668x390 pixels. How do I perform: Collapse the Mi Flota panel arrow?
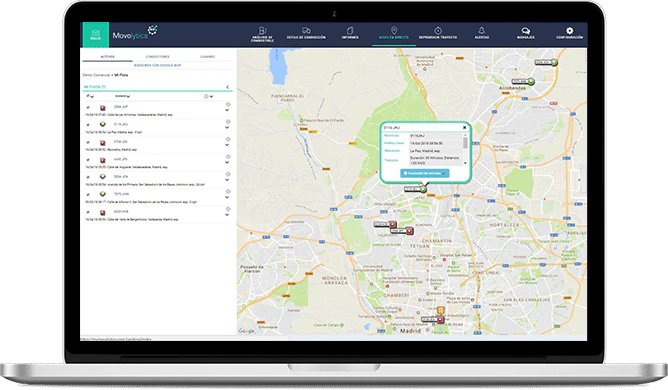227,87
